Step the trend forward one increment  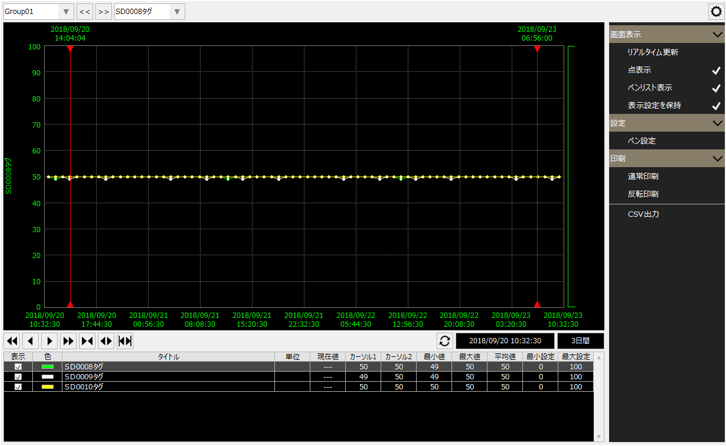tap(50, 341)
